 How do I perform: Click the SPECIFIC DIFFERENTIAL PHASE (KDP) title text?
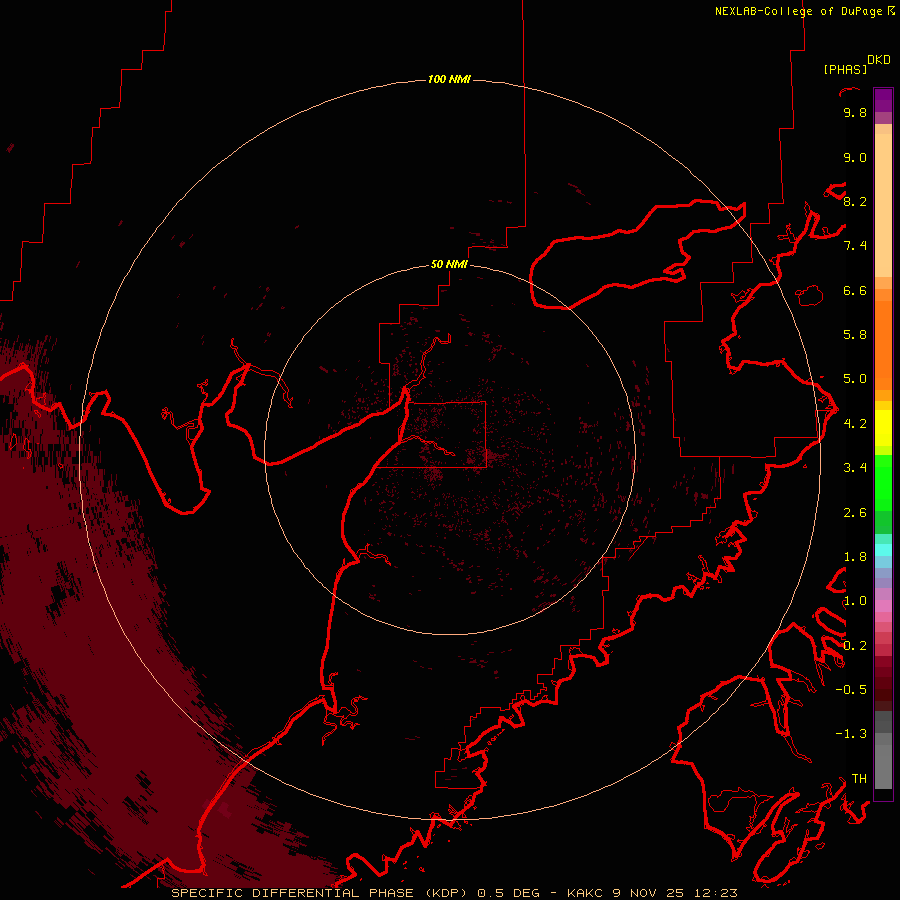tap(321, 893)
